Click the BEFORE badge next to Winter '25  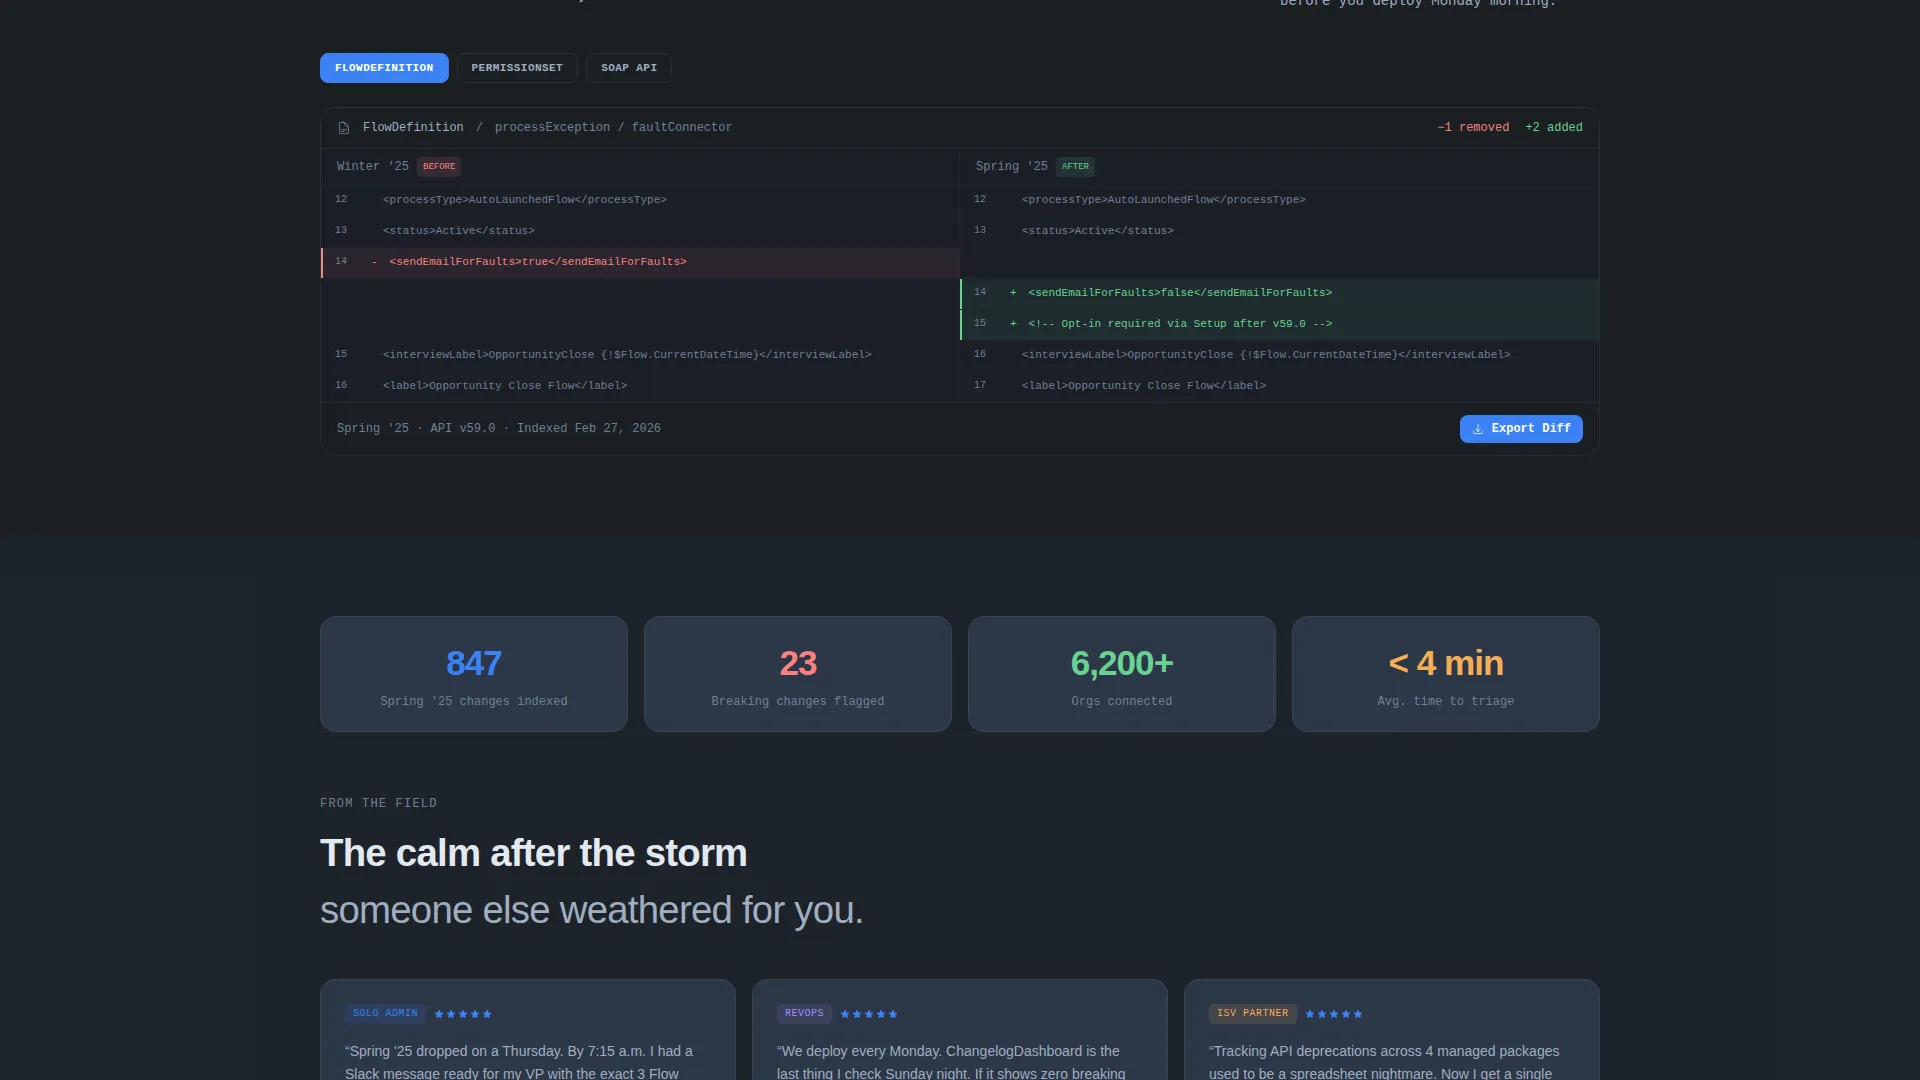tap(439, 167)
